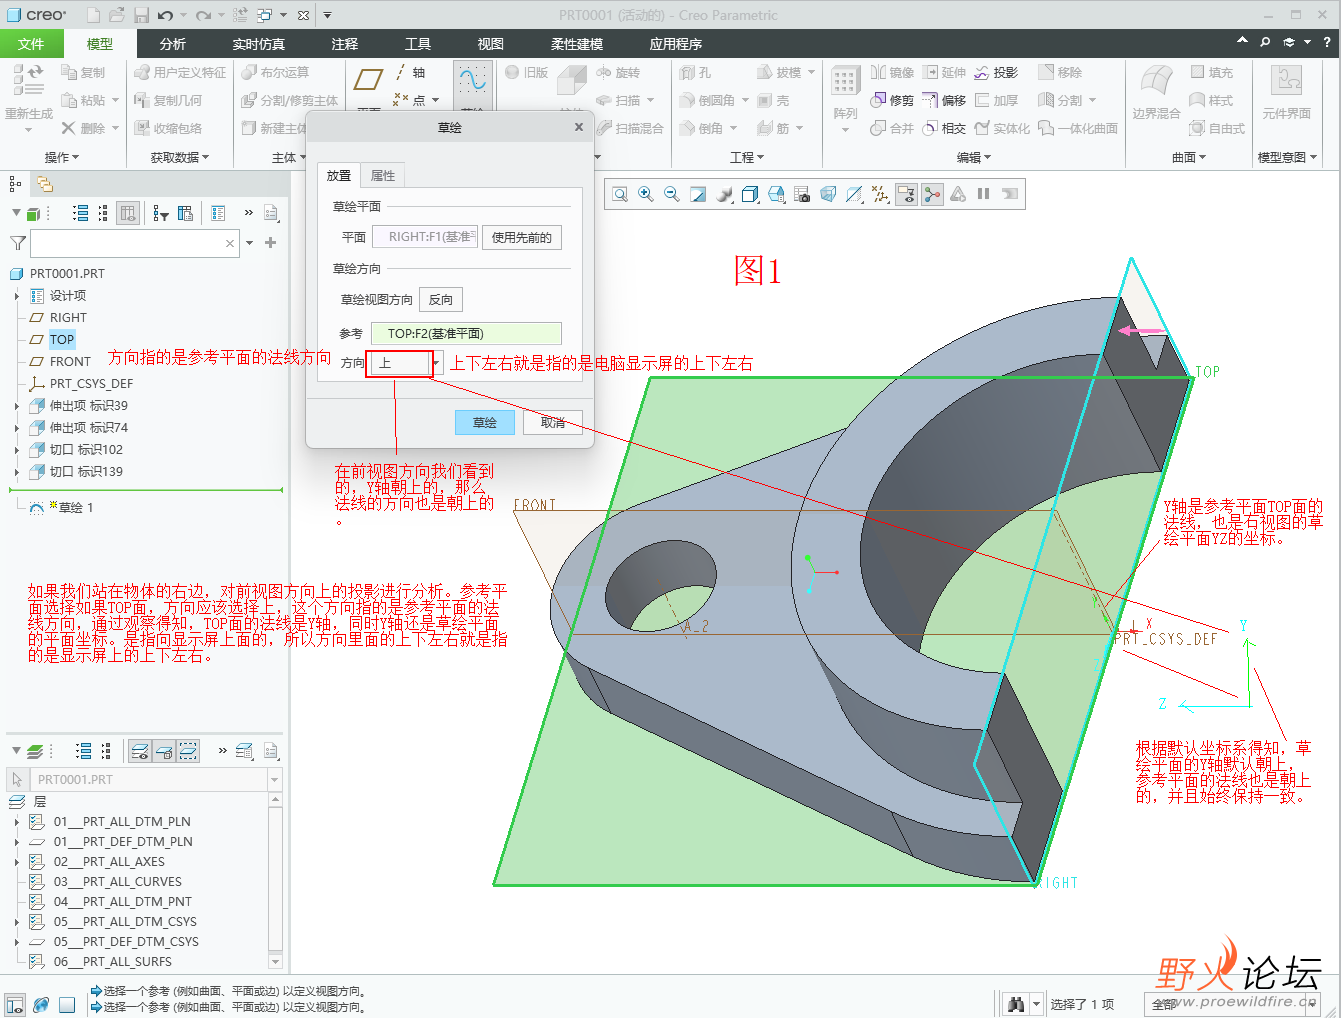Click the Zoom Out magnifier icon
The width and height of the screenshot is (1341, 1018).
[672, 194]
